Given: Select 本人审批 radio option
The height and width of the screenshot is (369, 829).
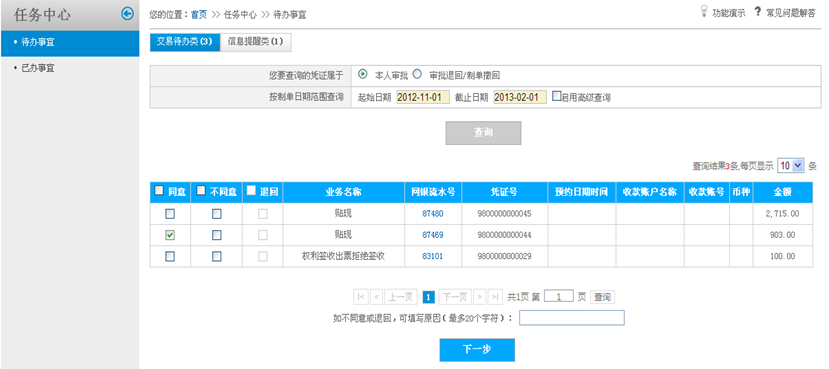Looking at the screenshot, I should tap(363, 75).
